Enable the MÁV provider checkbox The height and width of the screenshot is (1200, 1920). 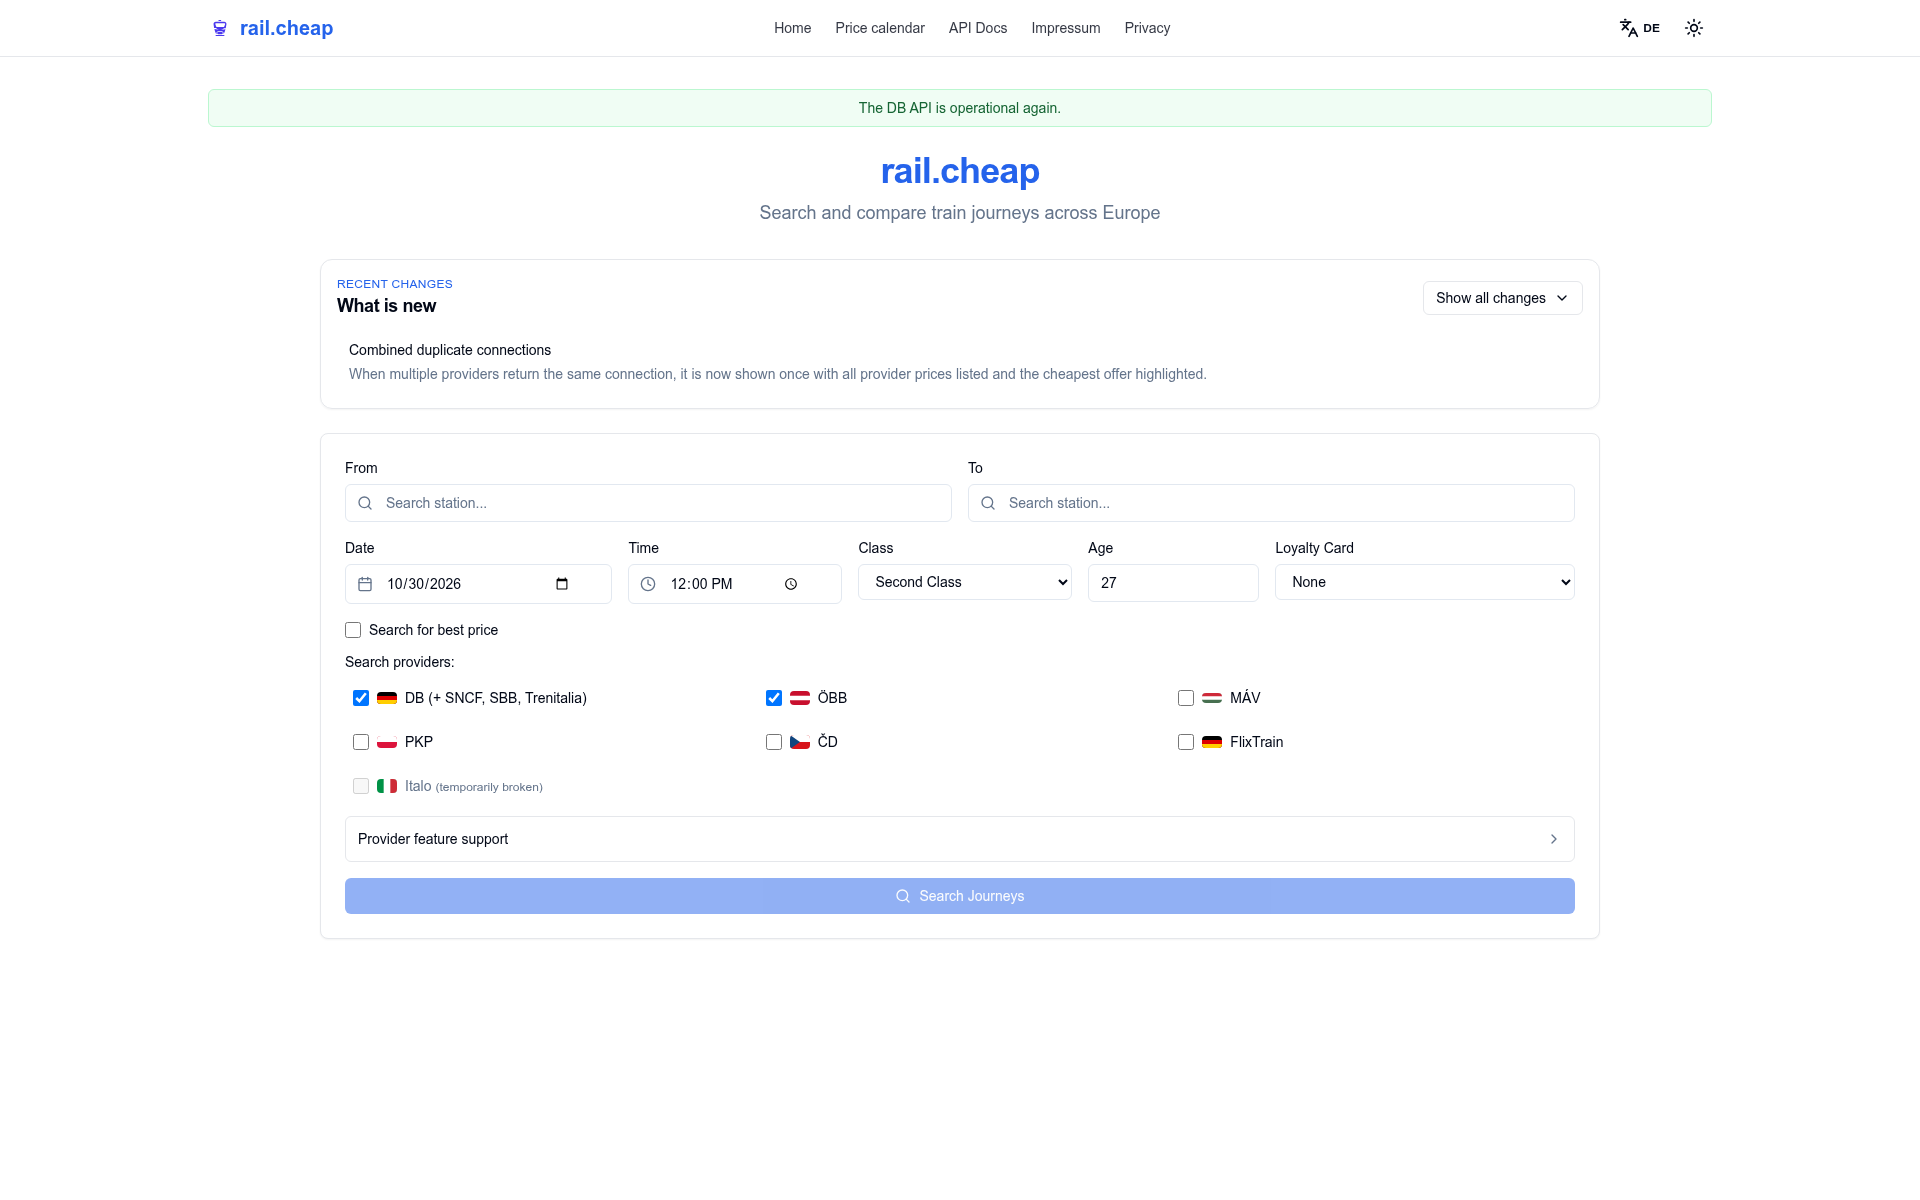1186,698
